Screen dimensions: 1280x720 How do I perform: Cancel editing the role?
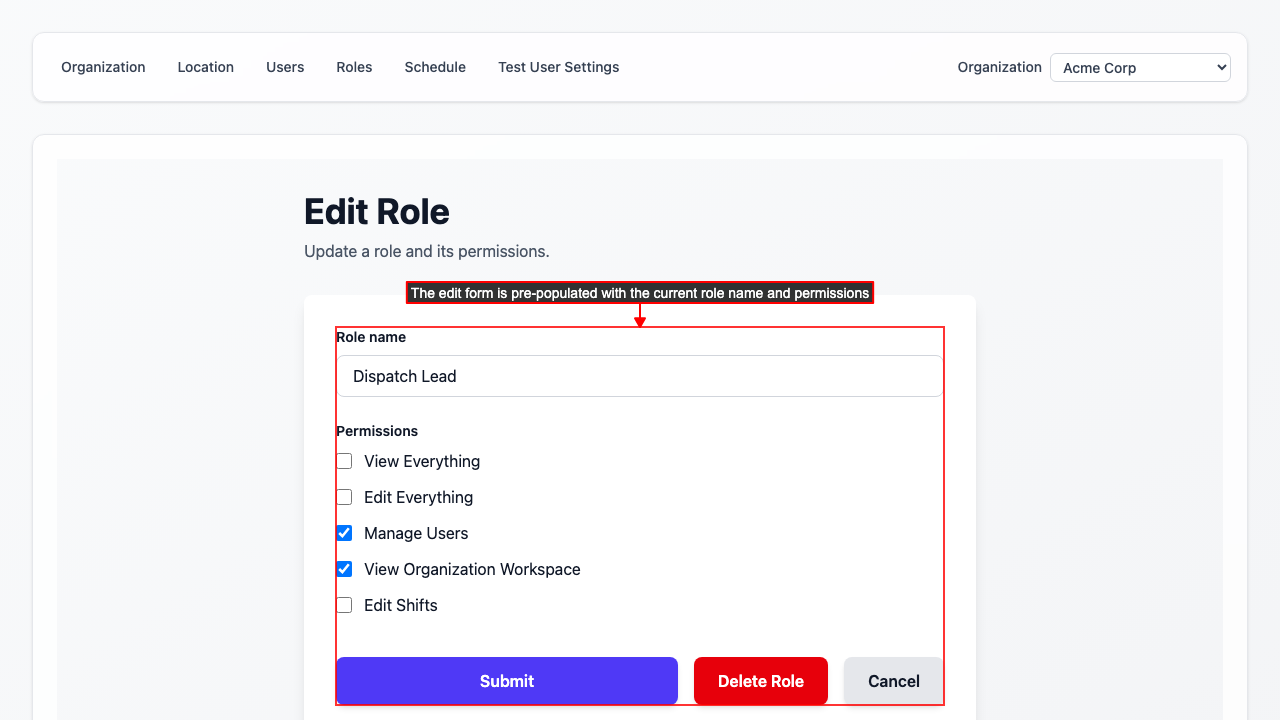click(892, 681)
